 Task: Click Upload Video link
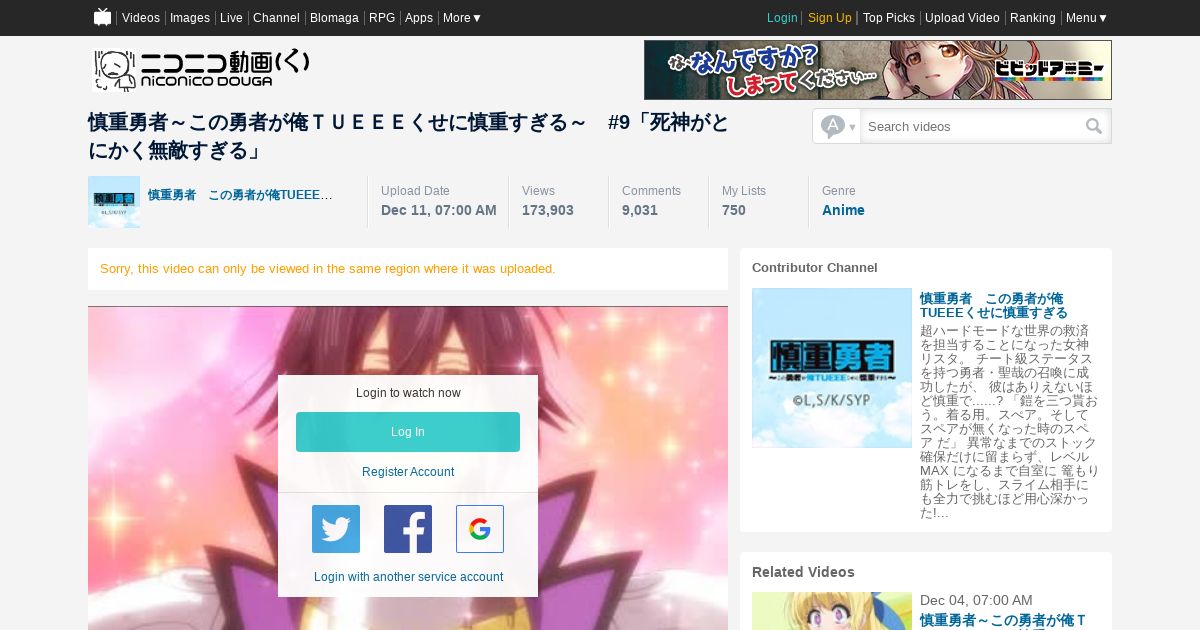point(962,18)
